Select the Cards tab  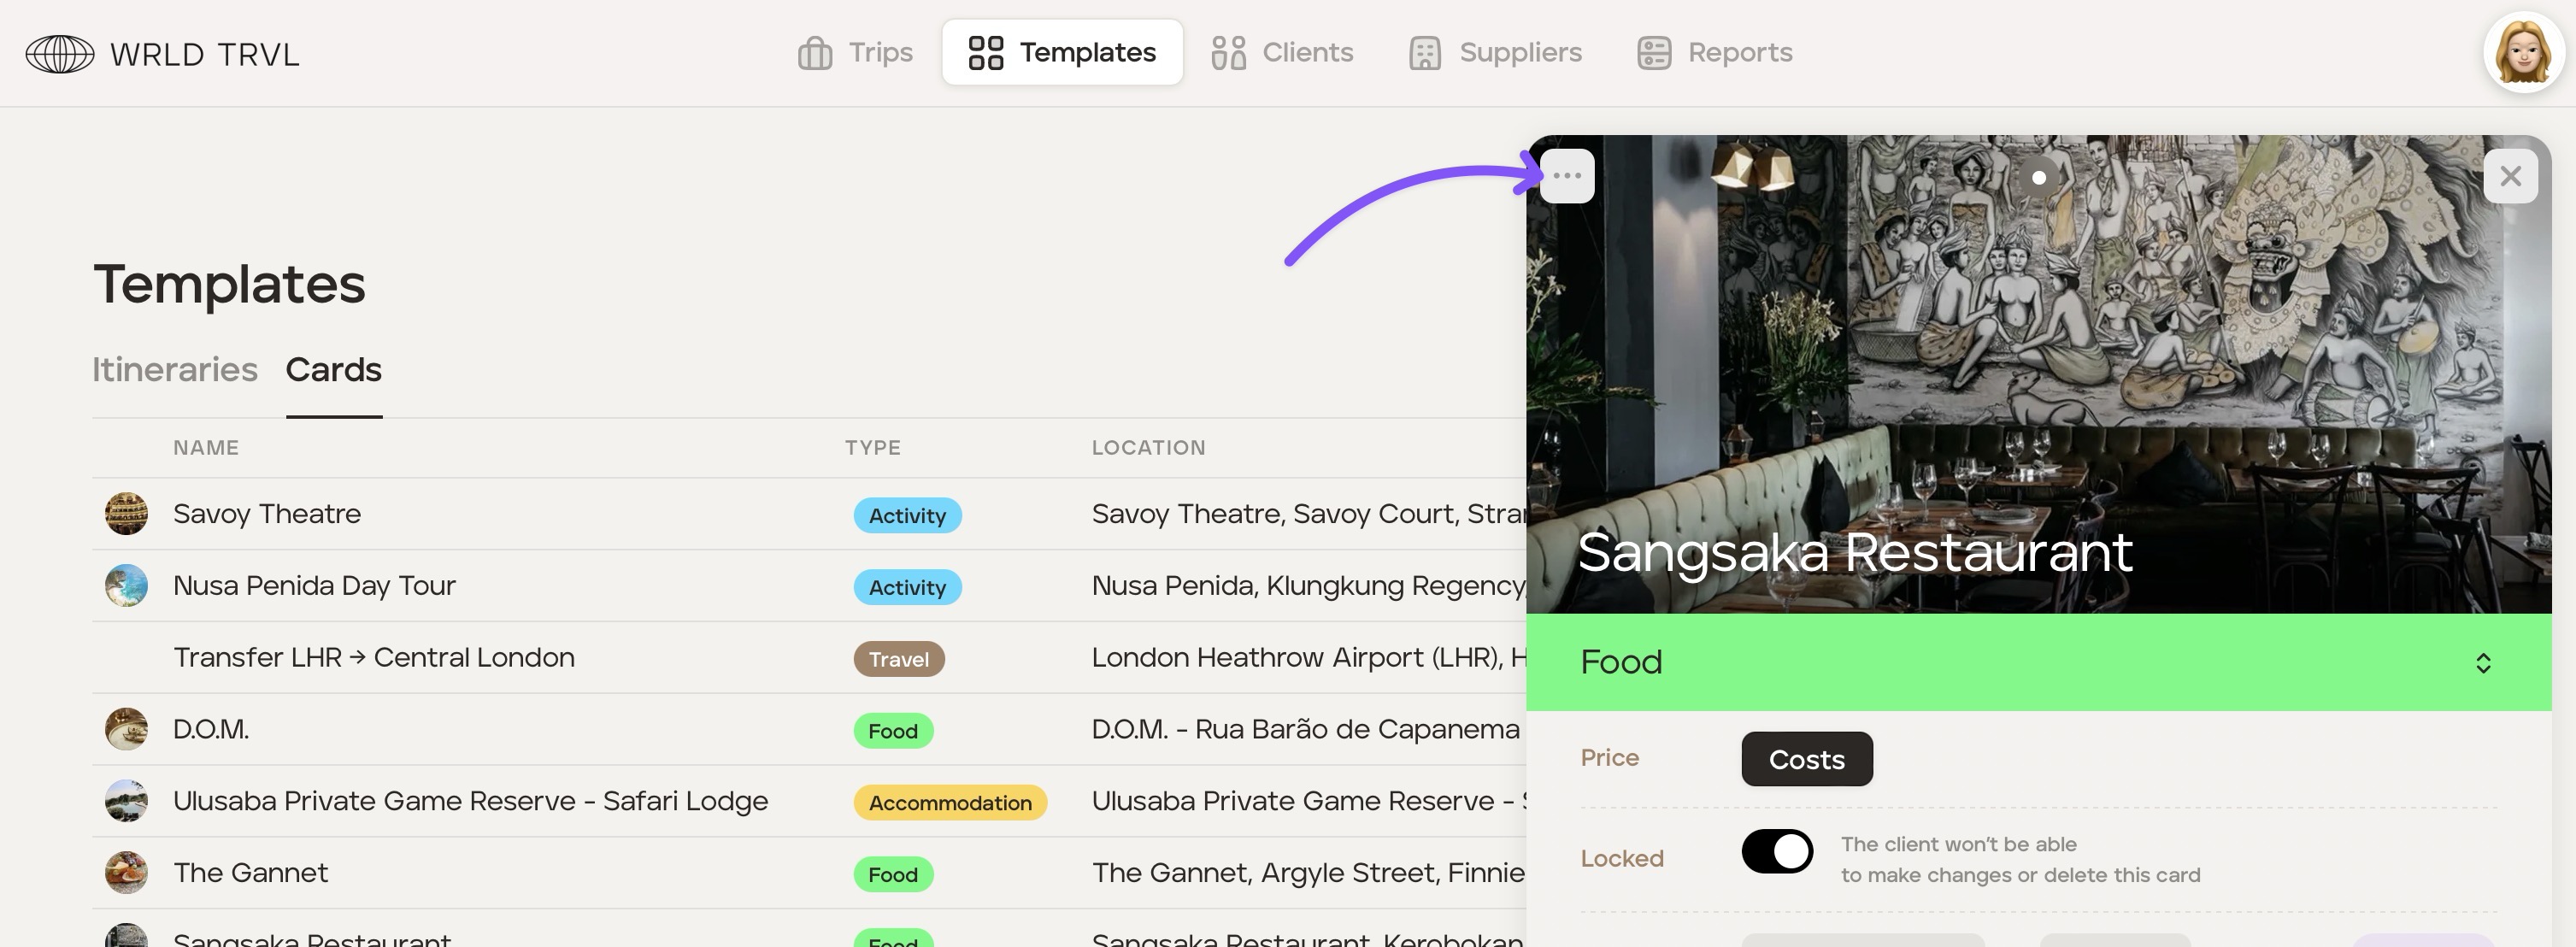coord(333,370)
